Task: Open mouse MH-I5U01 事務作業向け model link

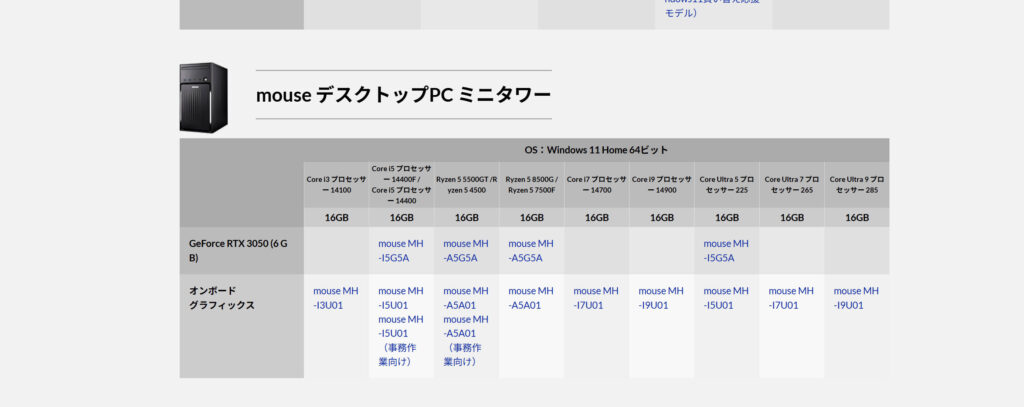Action: pos(401,340)
